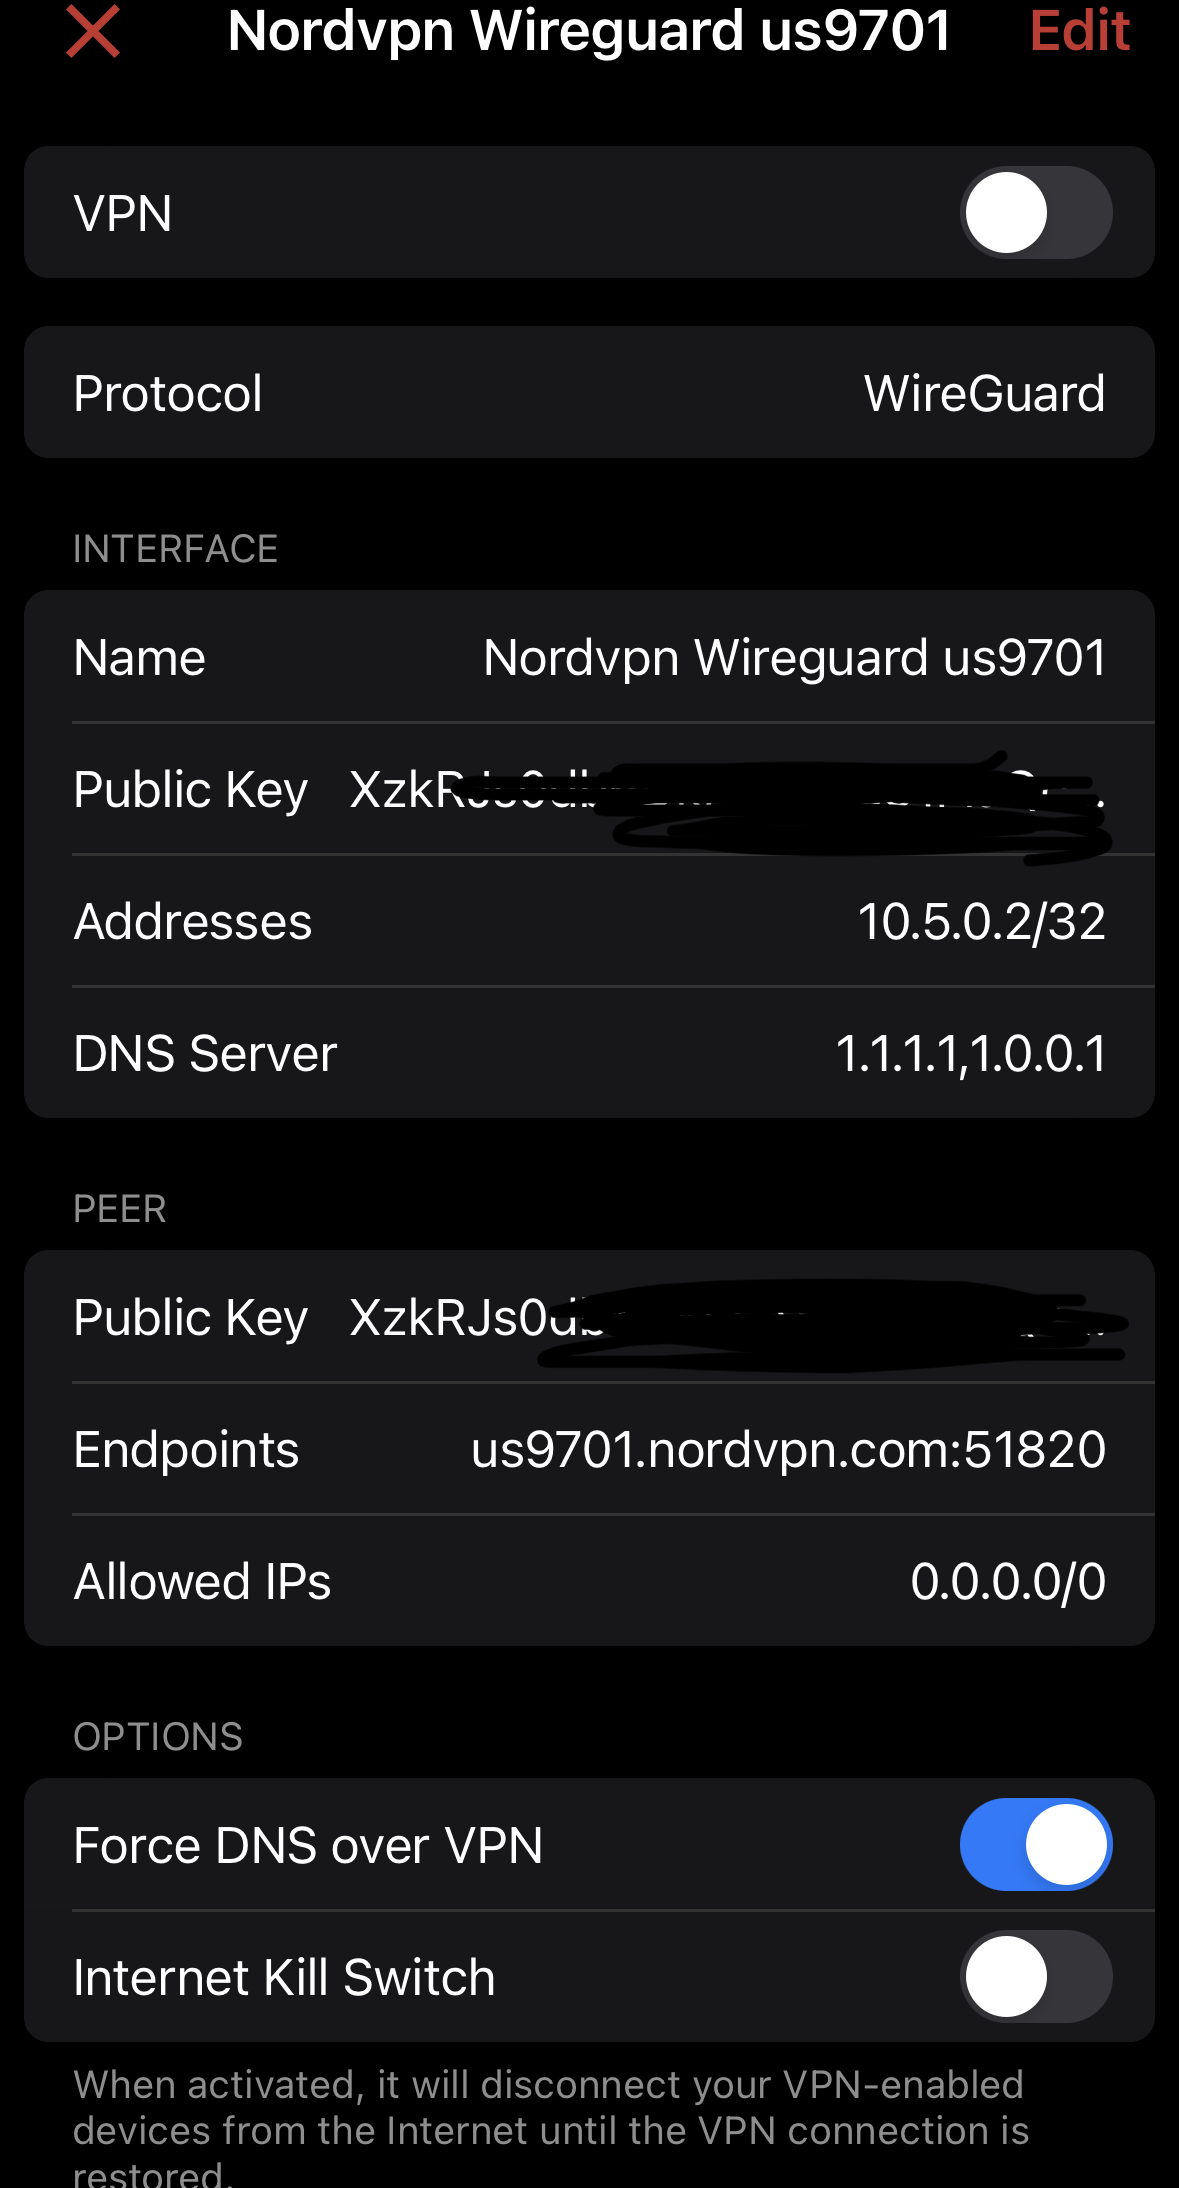
Task: Tap the WireGuard protocol value text
Action: 984,393
